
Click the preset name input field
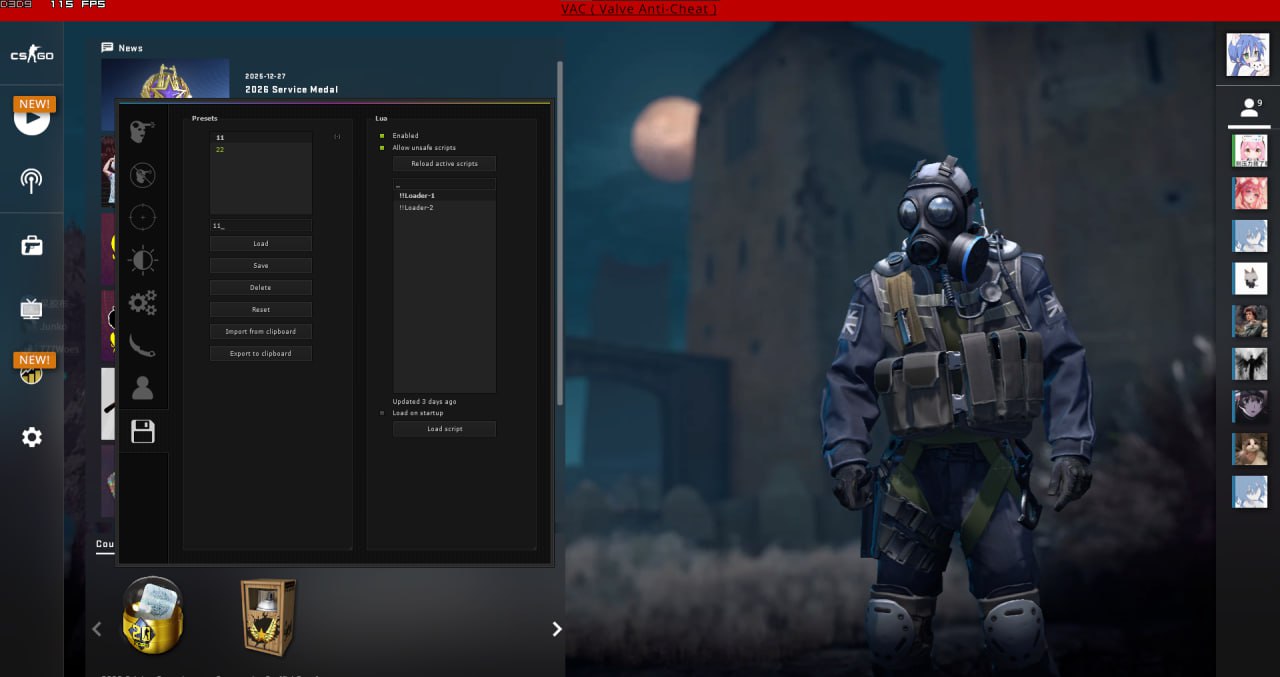click(260, 226)
